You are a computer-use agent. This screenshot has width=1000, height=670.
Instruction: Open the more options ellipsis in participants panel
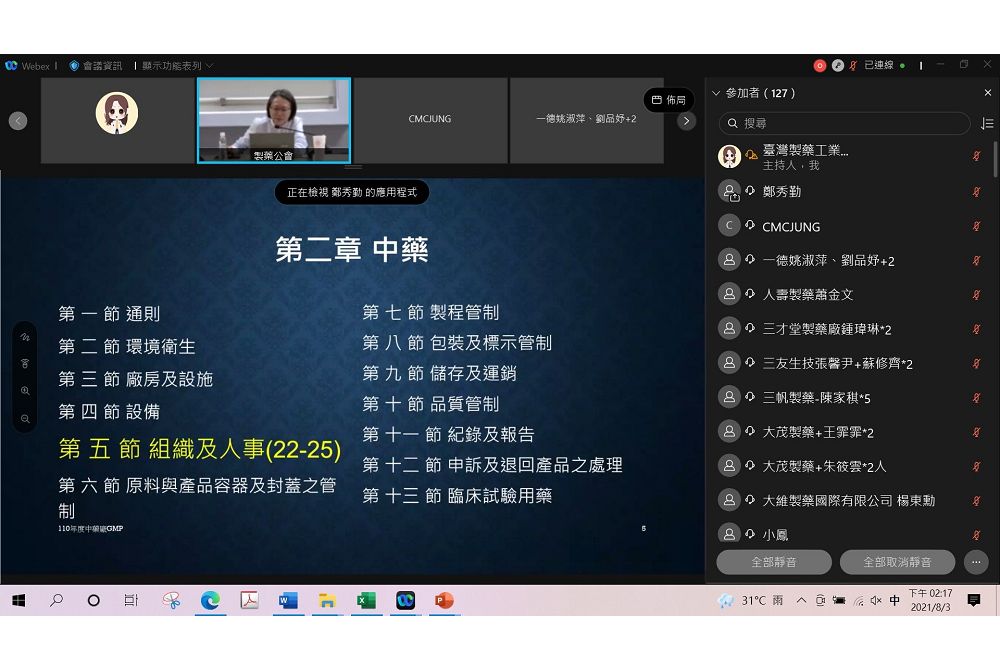click(x=976, y=562)
